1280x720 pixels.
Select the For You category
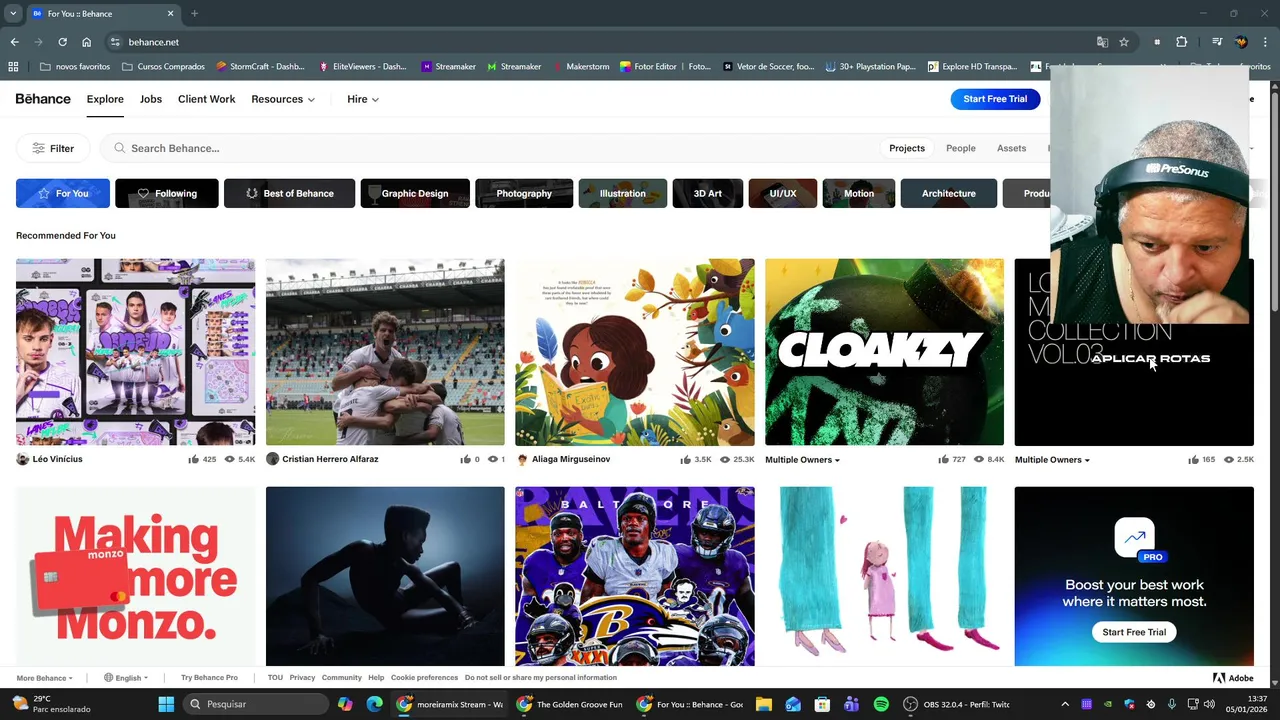(x=63, y=193)
